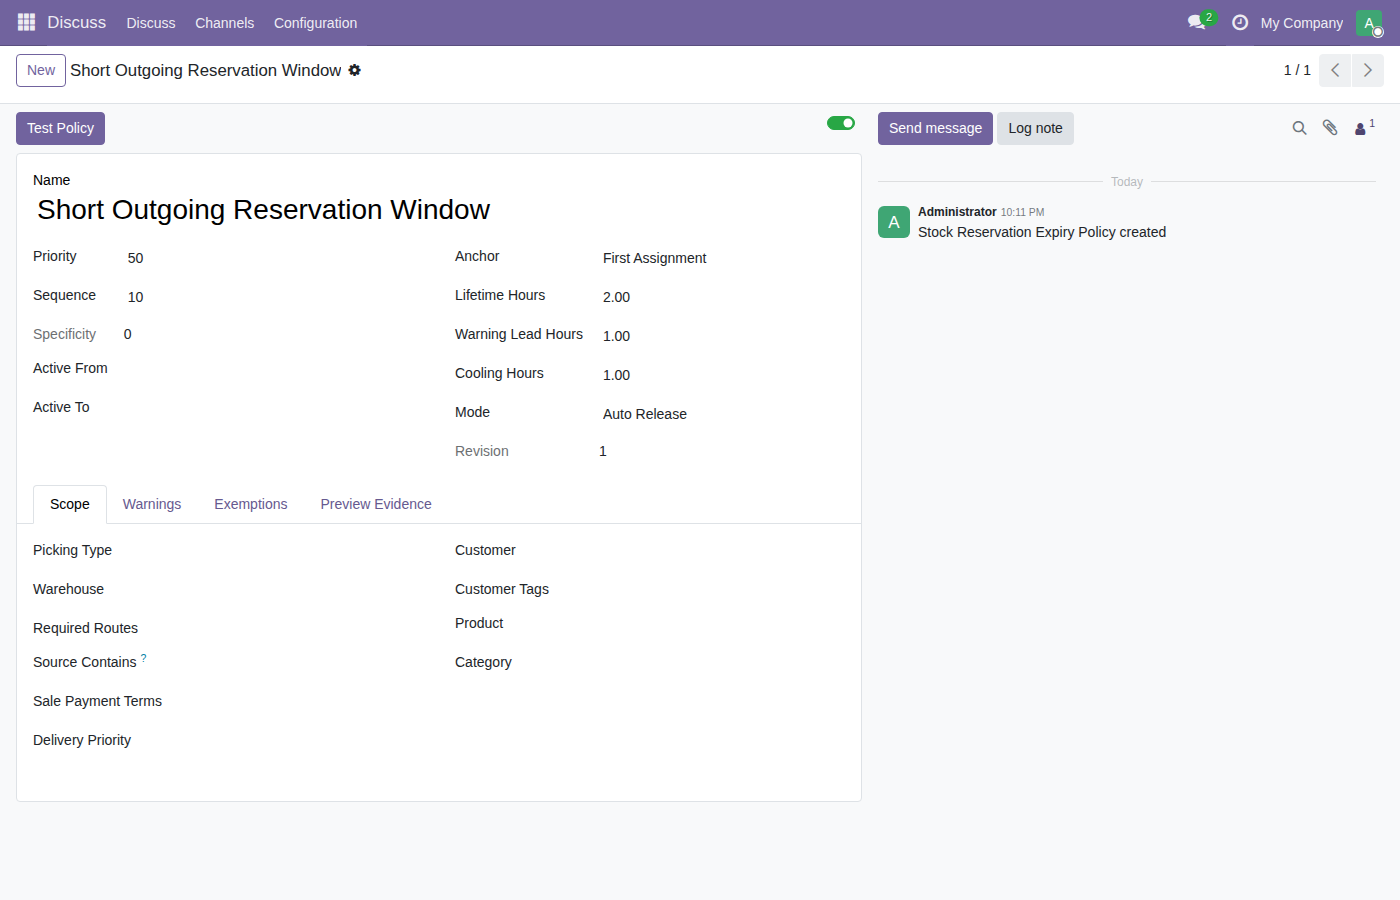This screenshot has width=1400, height=900.
Task: Open the activities clock icon
Action: point(1240,22)
